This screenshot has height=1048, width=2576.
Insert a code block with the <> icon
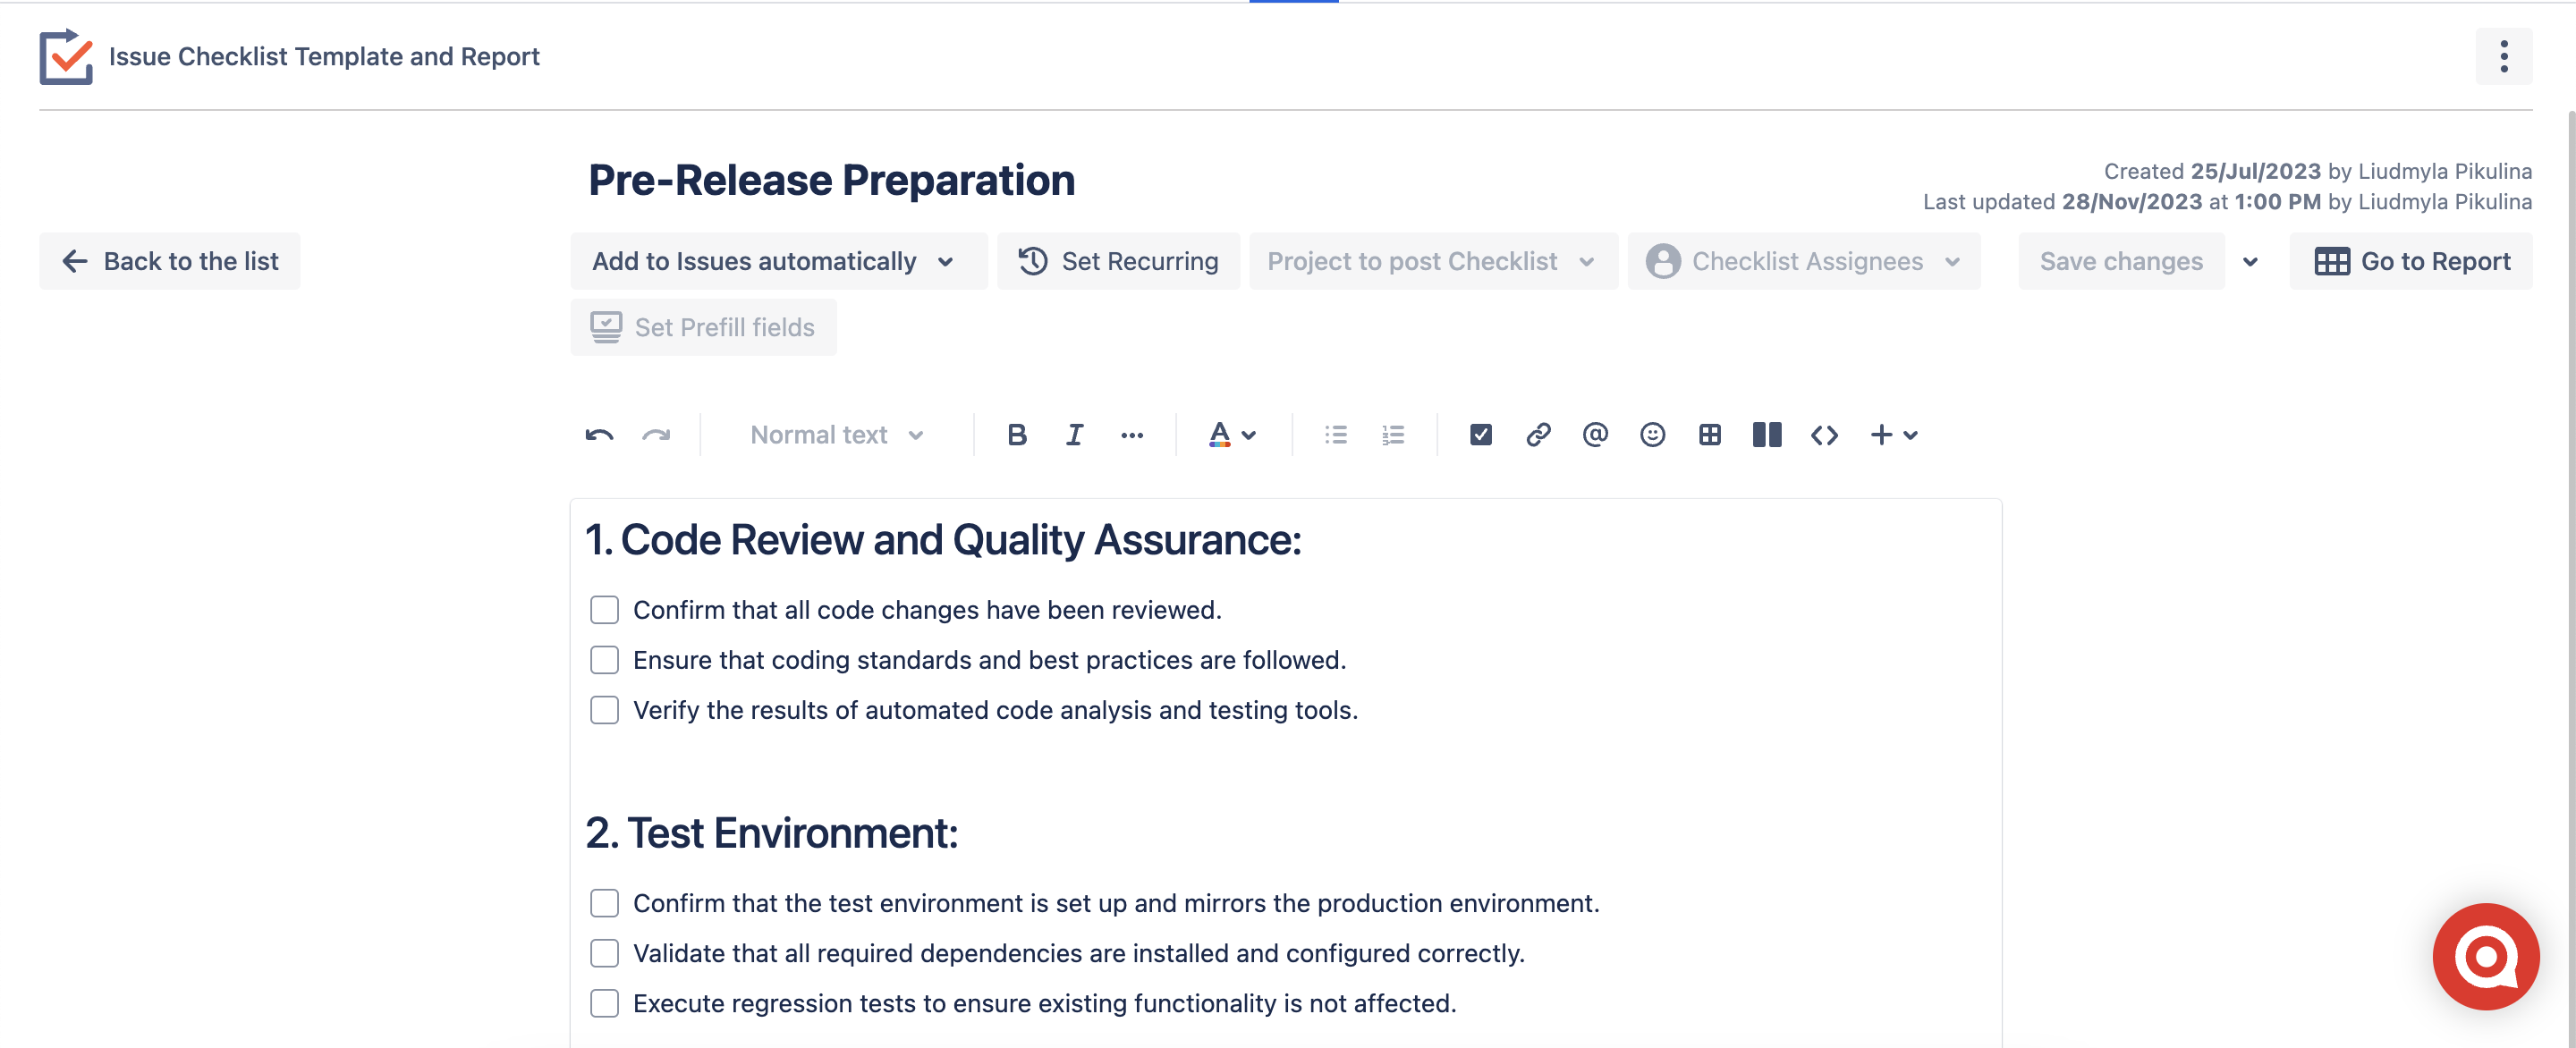tap(1823, 434)
